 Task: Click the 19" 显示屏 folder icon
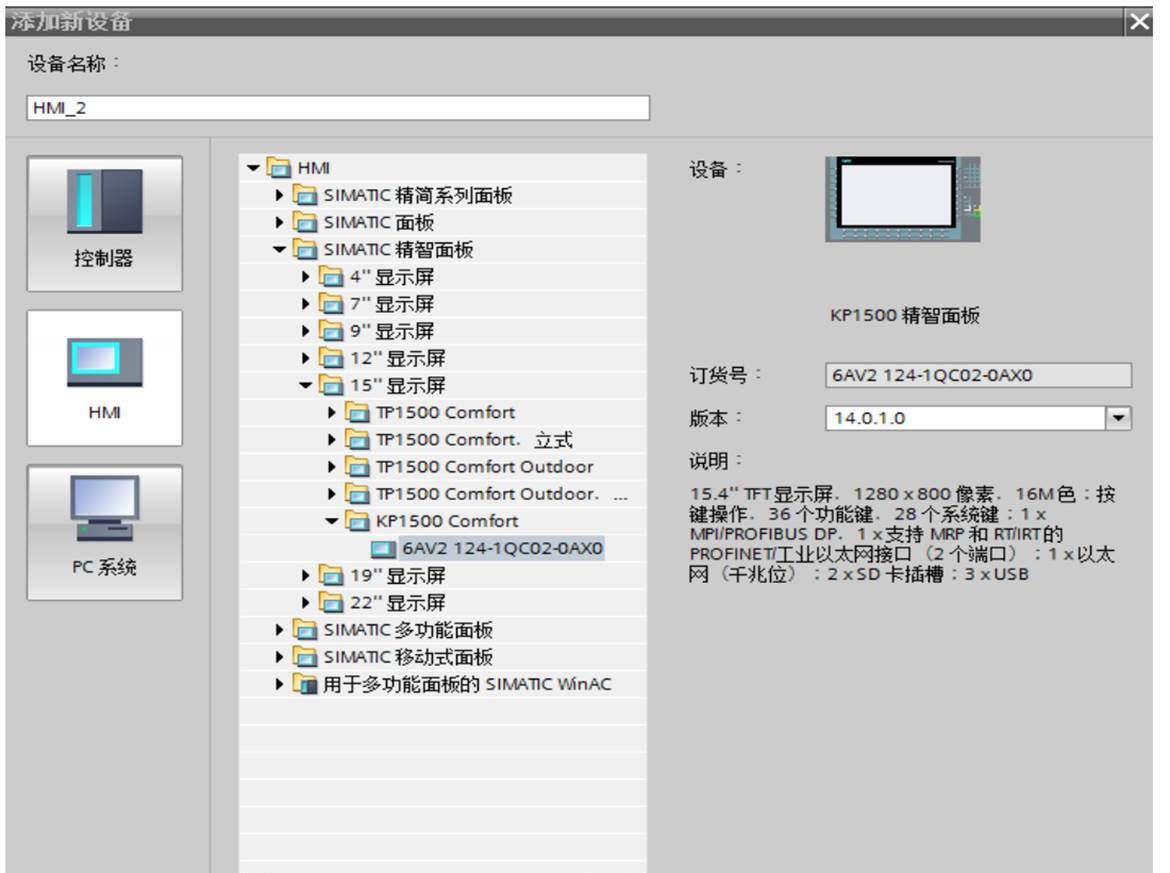331,575
